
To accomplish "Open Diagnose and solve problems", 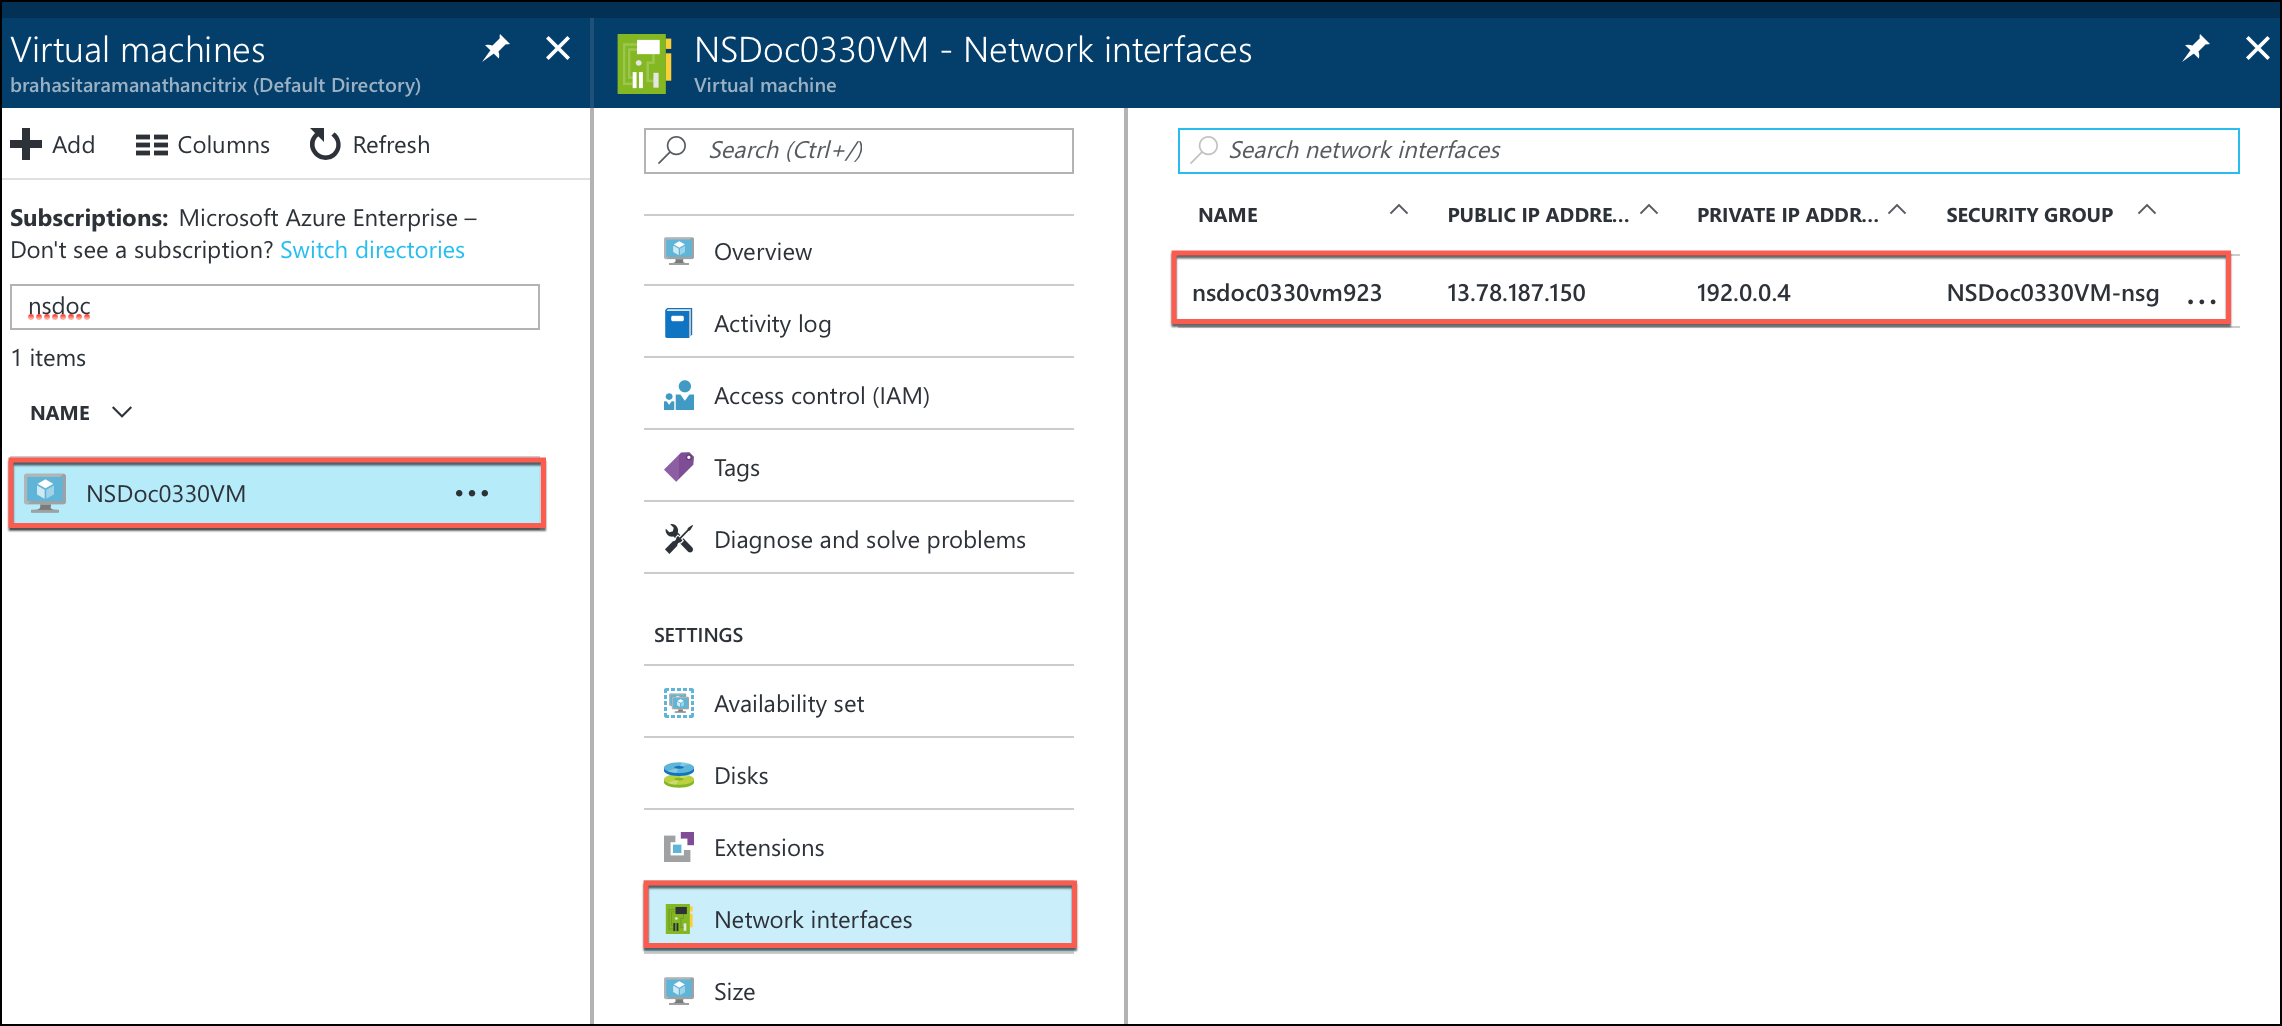I will pyautogui.click(x=858, y=539).
